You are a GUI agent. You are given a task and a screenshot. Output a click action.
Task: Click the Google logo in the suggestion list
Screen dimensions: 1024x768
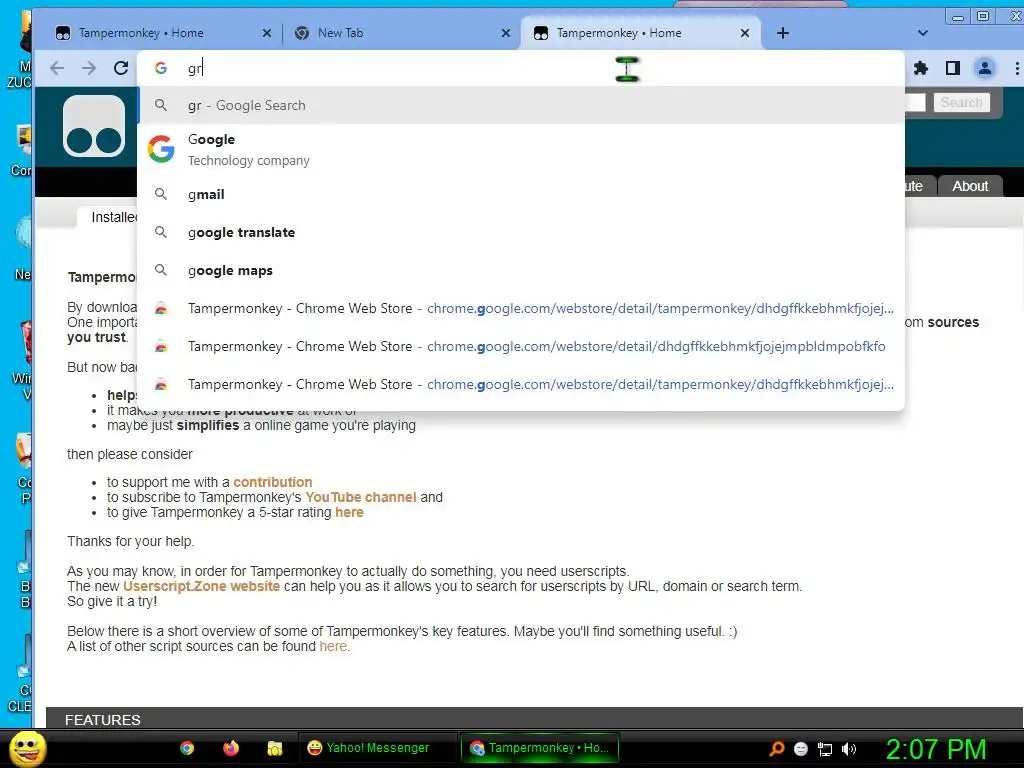pos(161,149)
